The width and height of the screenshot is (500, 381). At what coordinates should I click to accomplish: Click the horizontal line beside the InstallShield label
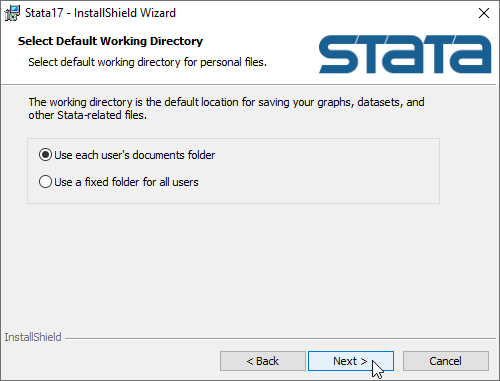pyautogui.click(x=280, y=339)
